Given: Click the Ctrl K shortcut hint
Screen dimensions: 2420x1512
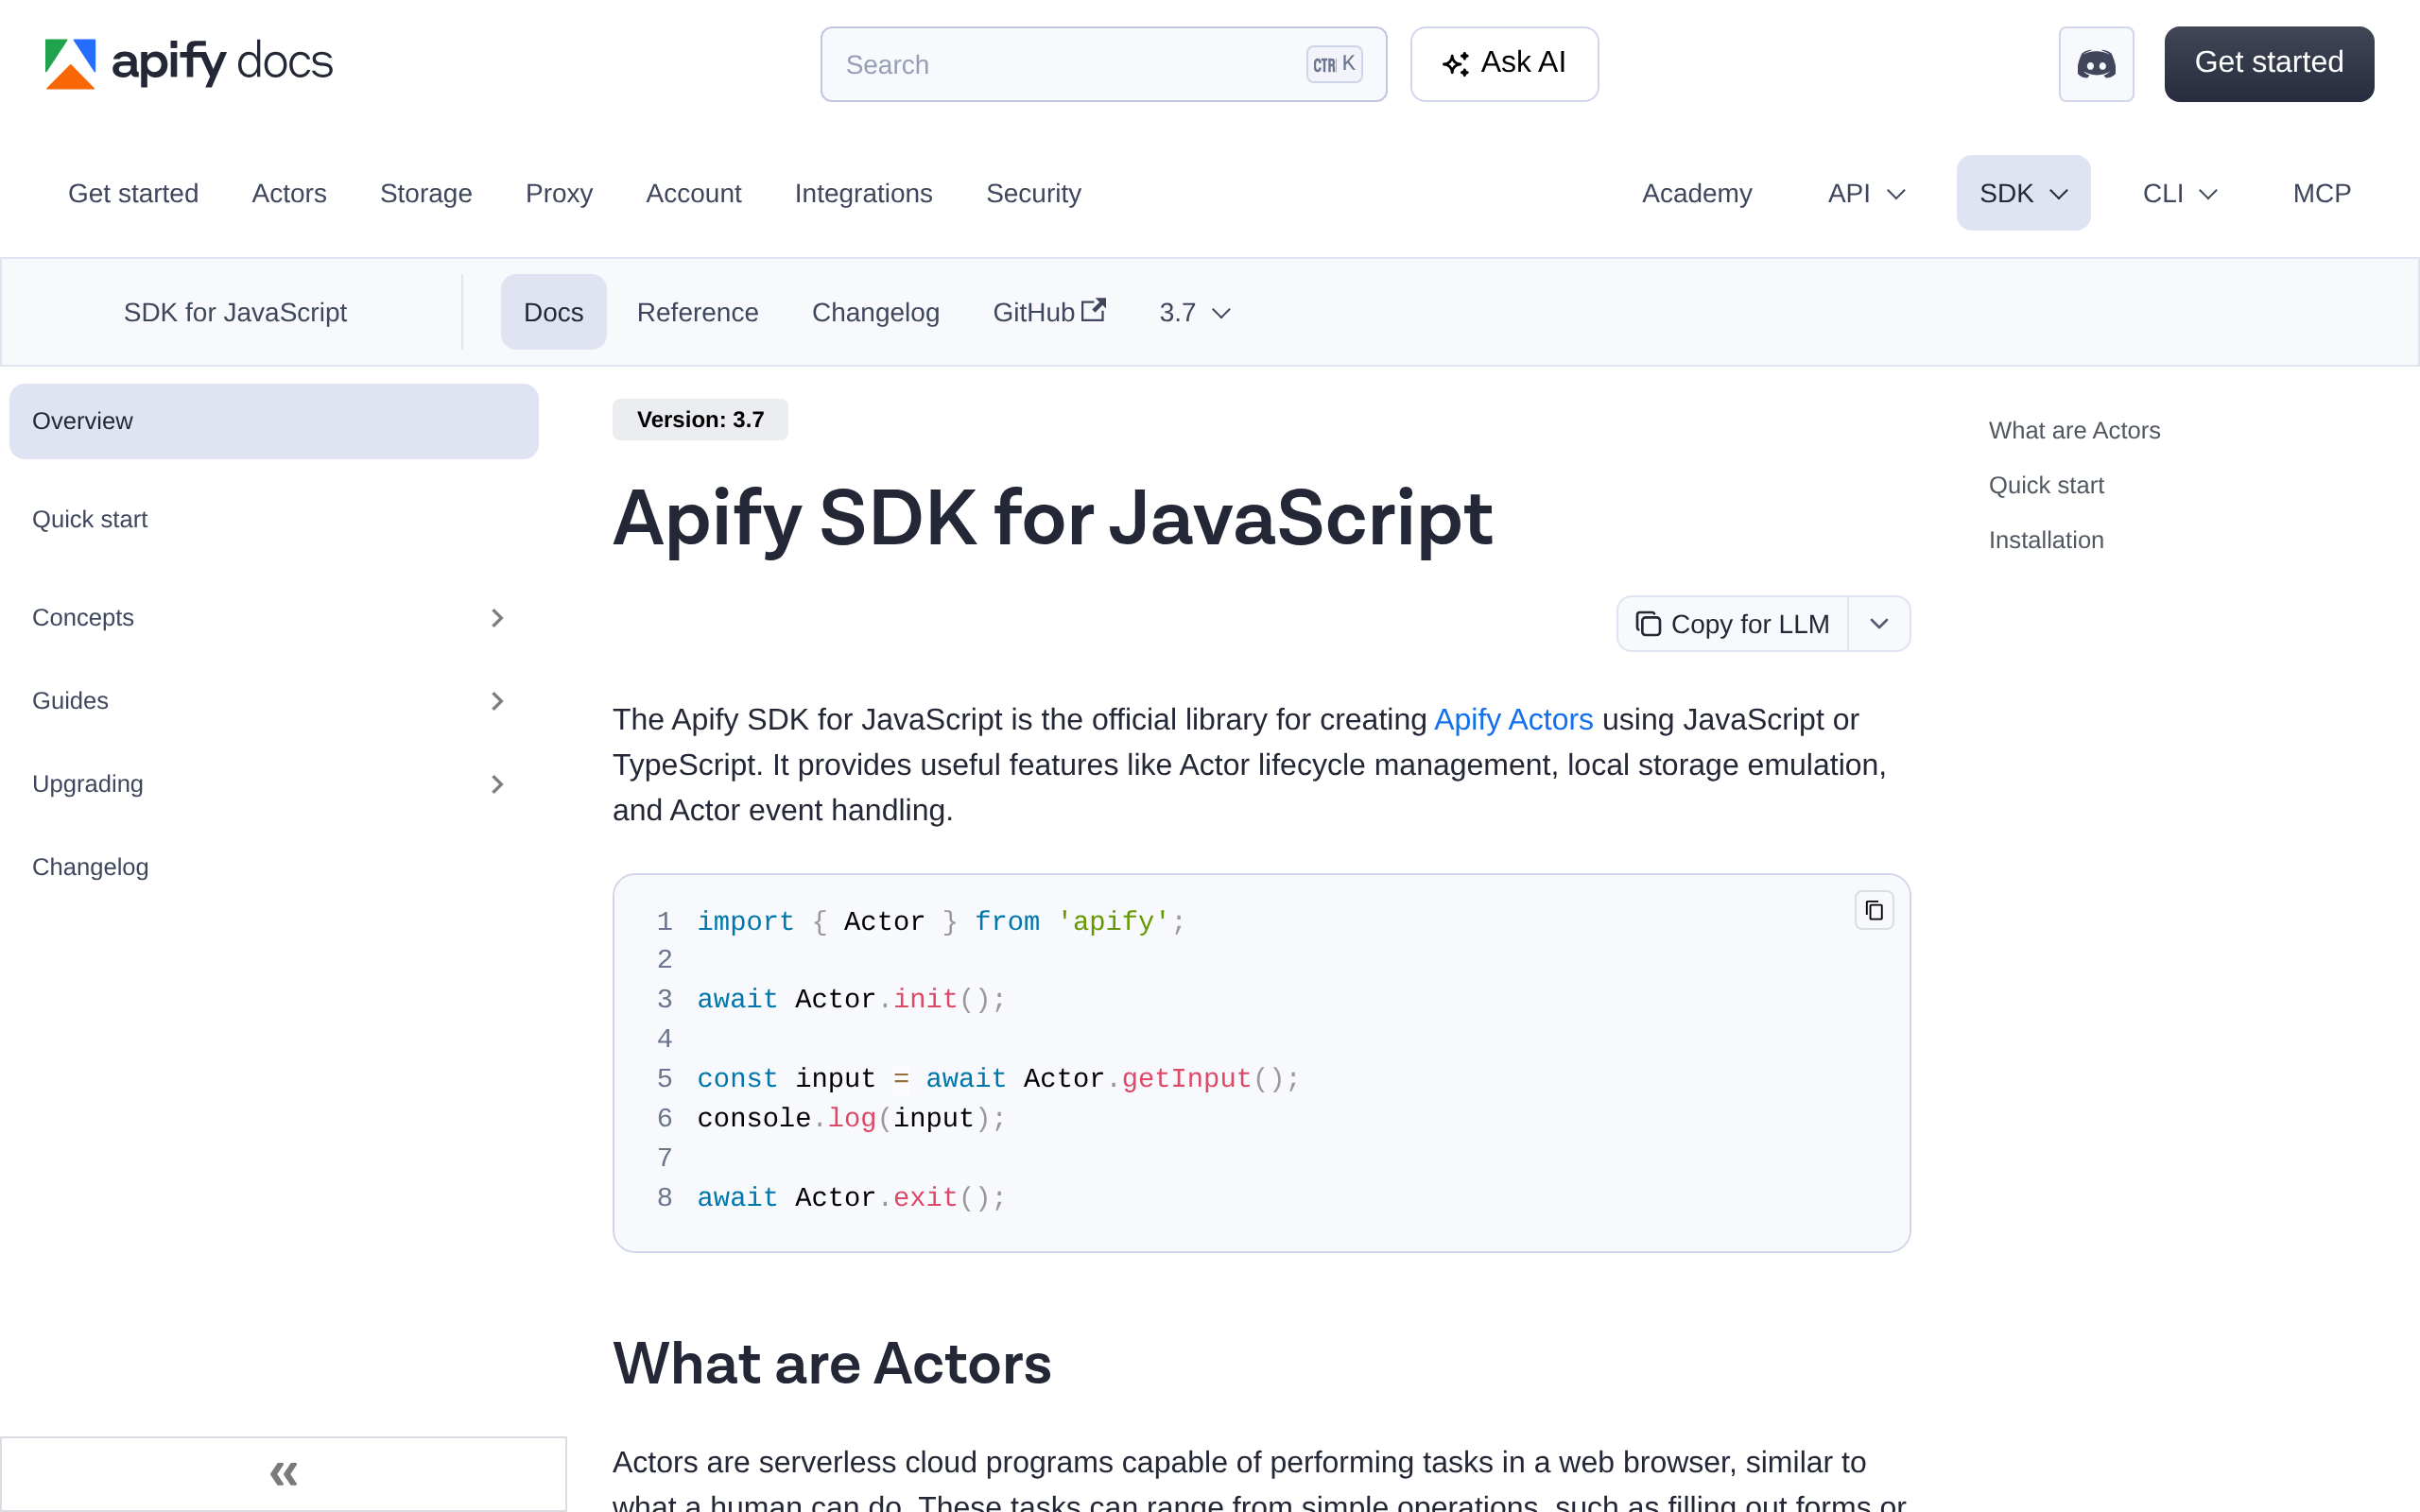Looking at the screenshot, I should (1334, 64).
